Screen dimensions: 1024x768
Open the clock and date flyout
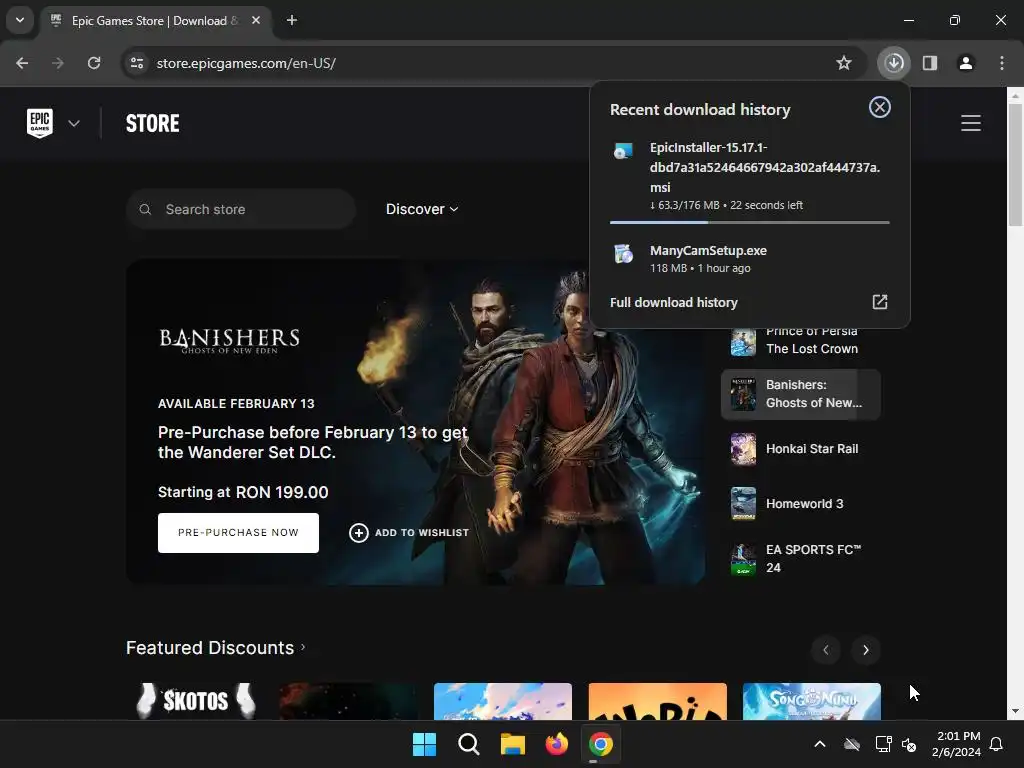pos(957,744)
